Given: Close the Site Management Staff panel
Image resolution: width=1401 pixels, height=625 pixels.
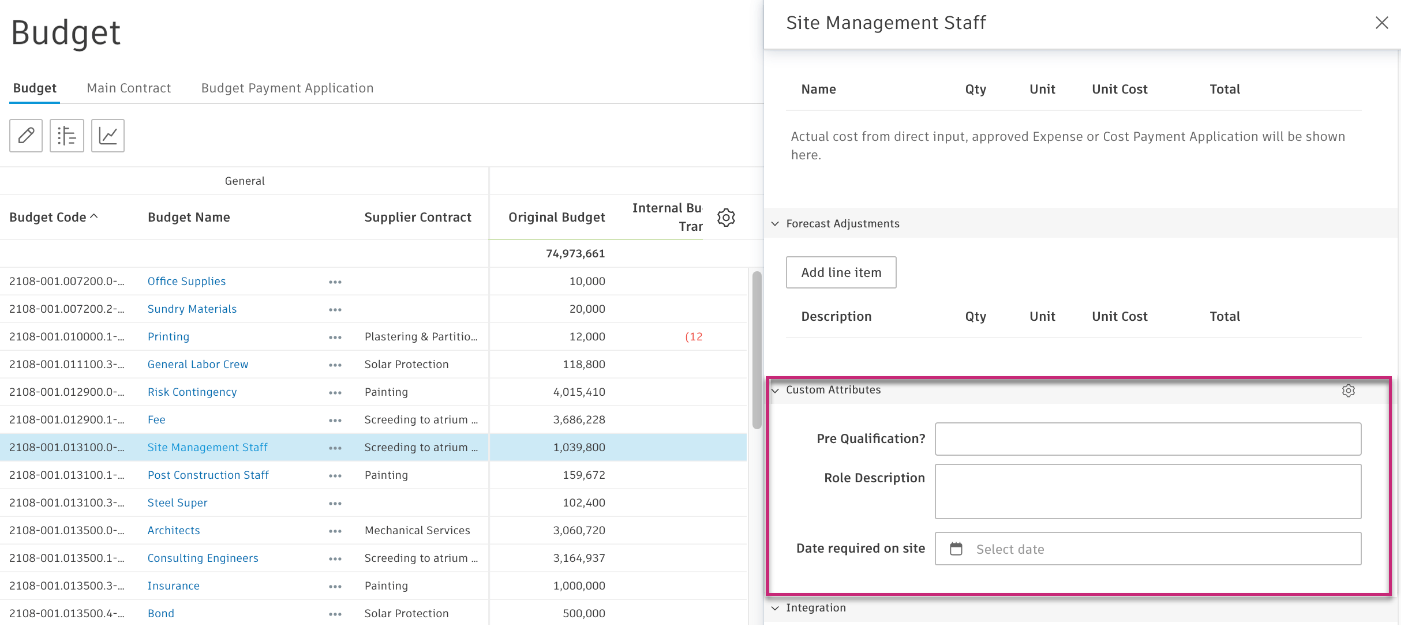Looking at the screenshot, I should click(x=1381, y=23).
